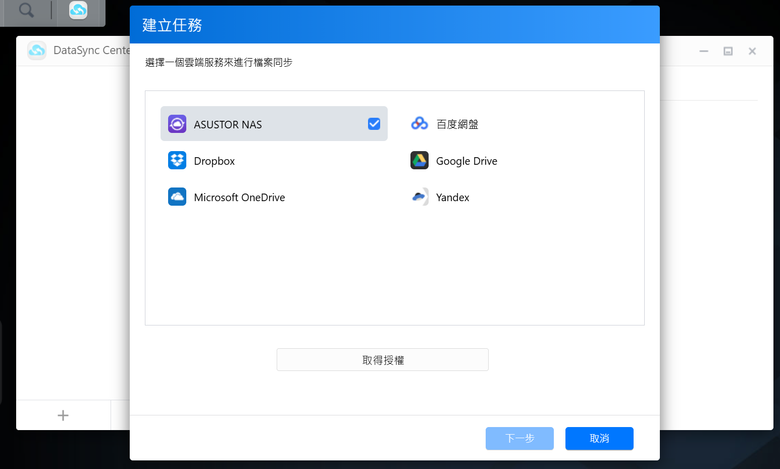Click the 下一步 button
Screen dimensions: 780x469
[519, 438]
